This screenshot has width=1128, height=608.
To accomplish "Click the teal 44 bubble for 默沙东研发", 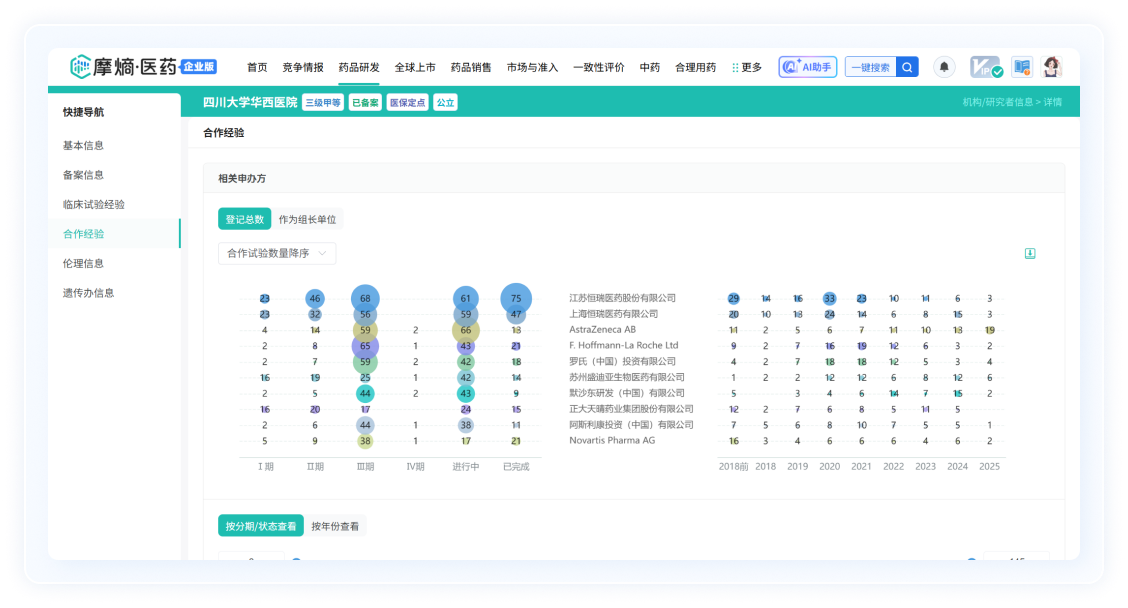I will [365, 394].
